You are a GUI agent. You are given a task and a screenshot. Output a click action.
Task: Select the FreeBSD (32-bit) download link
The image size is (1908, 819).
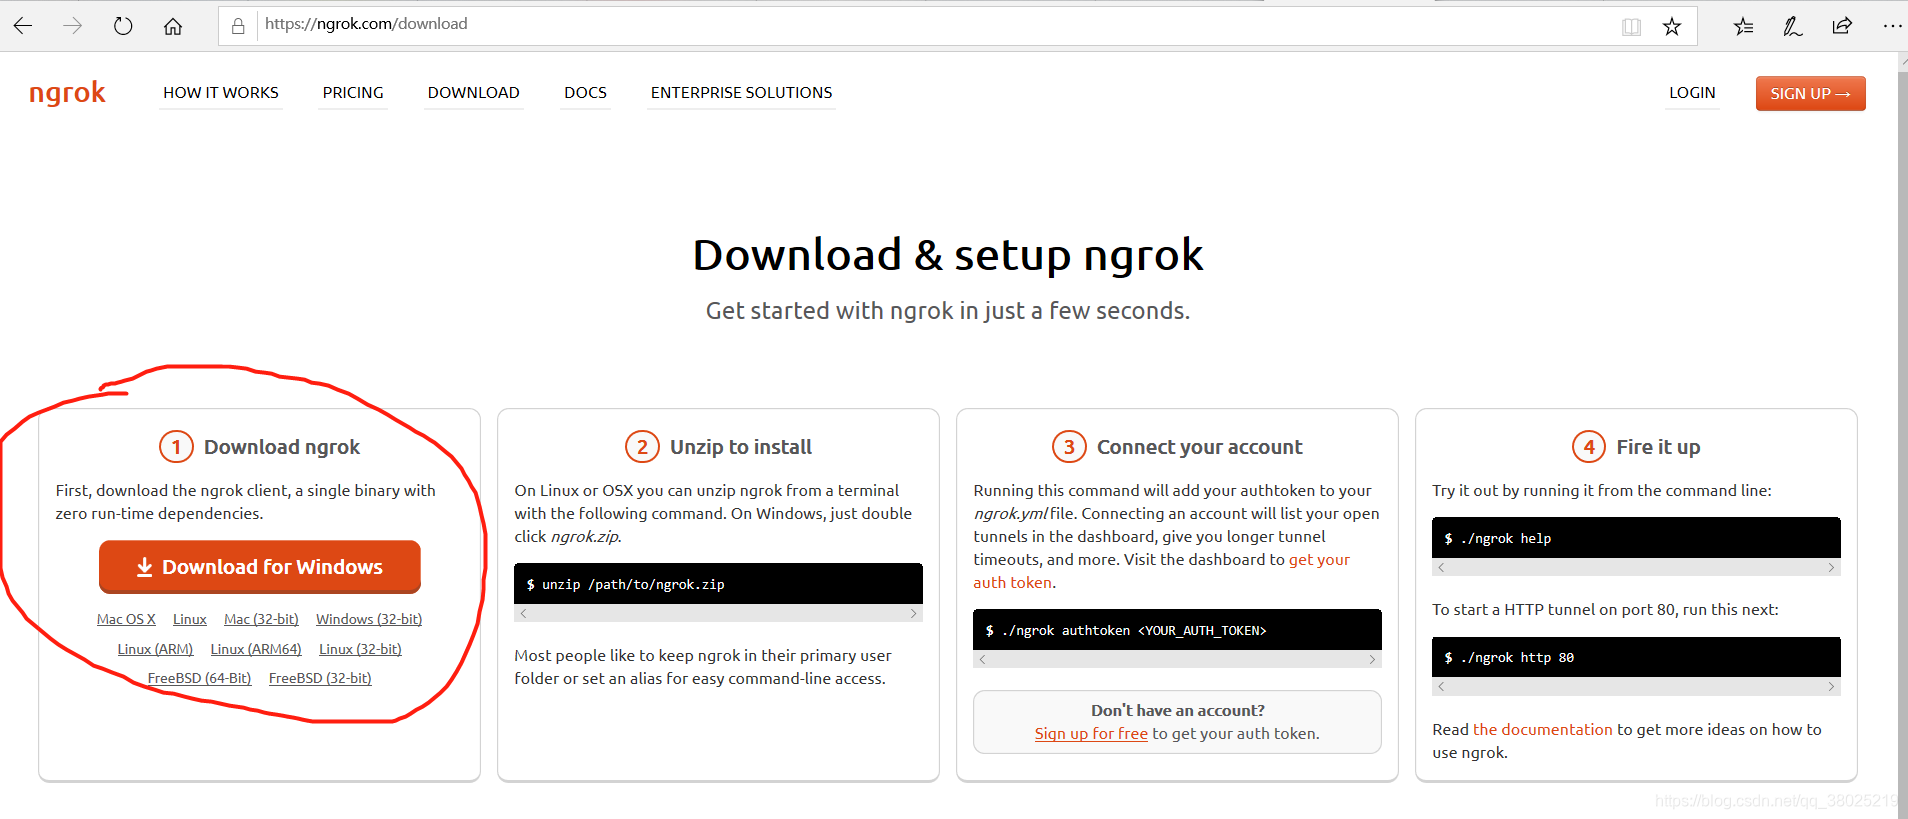tap(320, 679)
